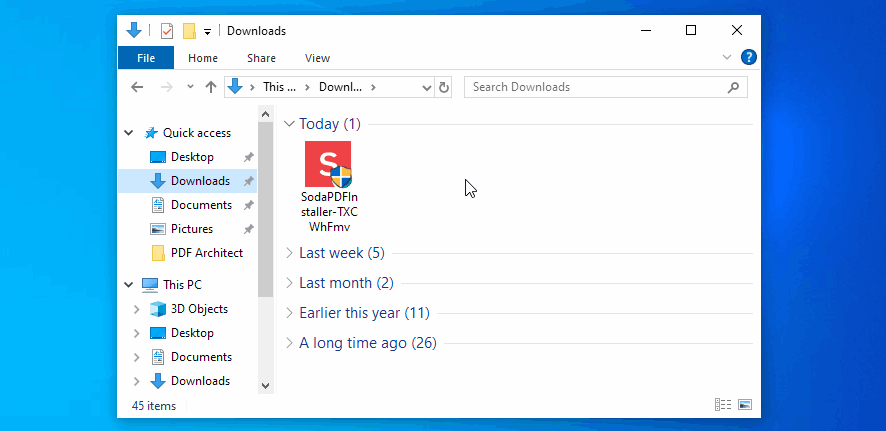
Task: Select 3D Objects in the tree
Action: pyautogui.click(x=199, y=309)
